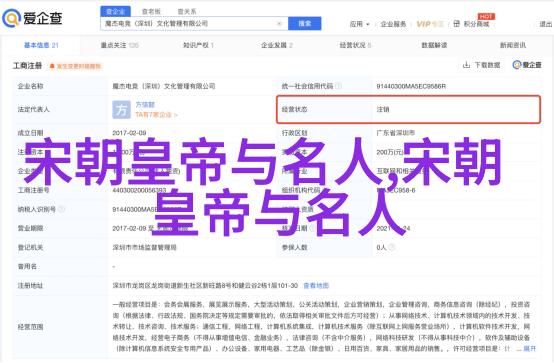554x363 pixels.
Task: Switch to the 新闻资讯 tab
Action: coord(513,45)
